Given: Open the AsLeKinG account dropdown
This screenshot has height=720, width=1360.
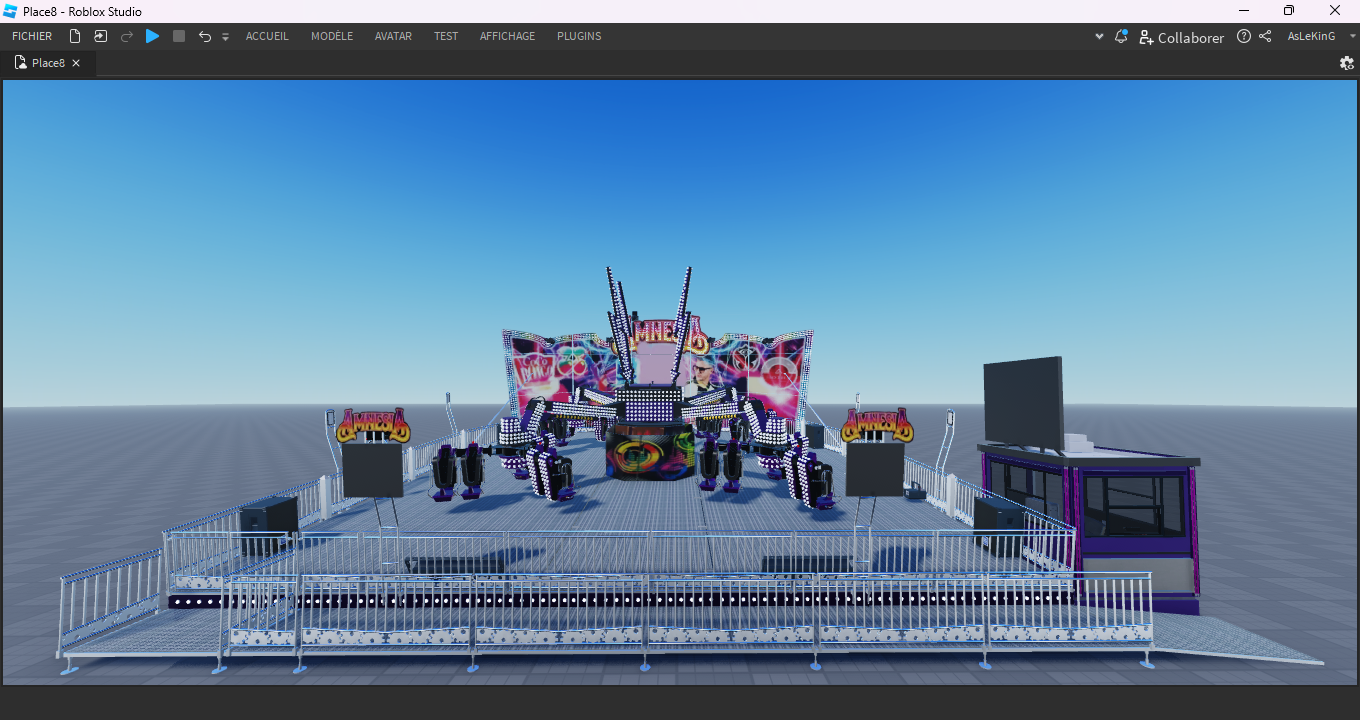Looking at the screenshot, I should pos(1321,36).
